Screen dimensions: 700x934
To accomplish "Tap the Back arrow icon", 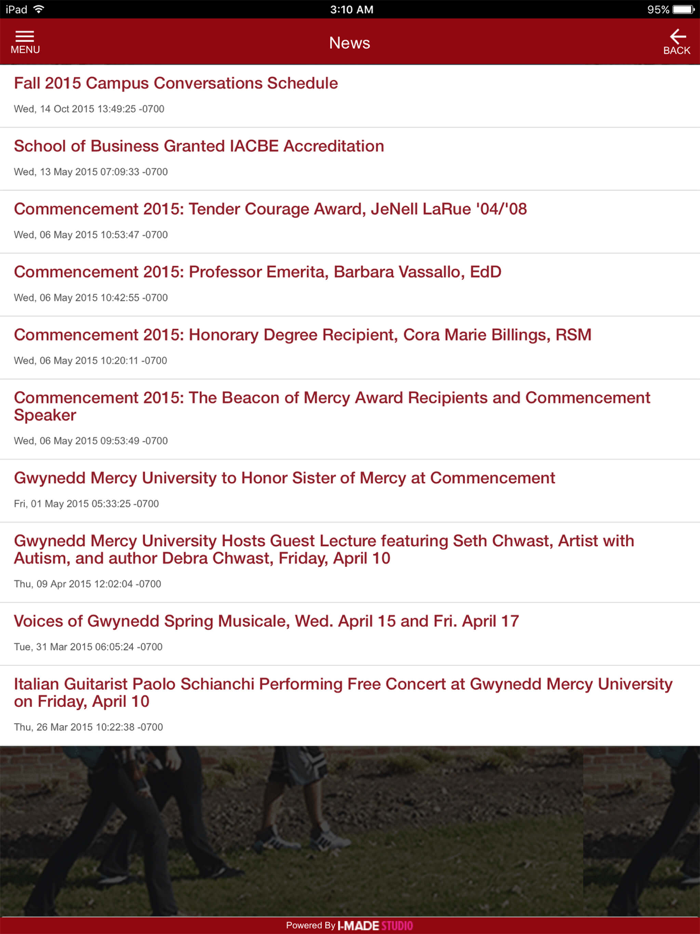I will 677,41.
